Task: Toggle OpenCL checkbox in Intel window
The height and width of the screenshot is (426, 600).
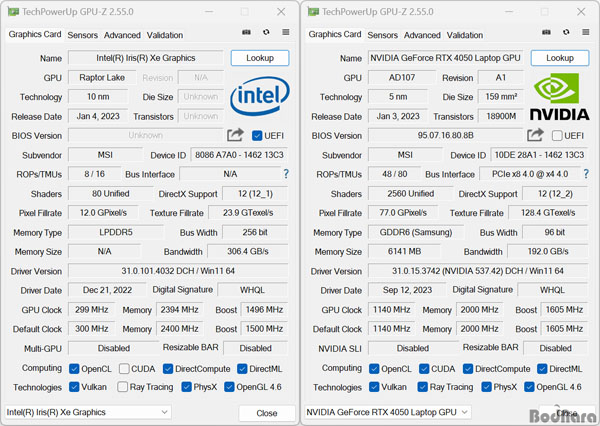Action: 74,369
